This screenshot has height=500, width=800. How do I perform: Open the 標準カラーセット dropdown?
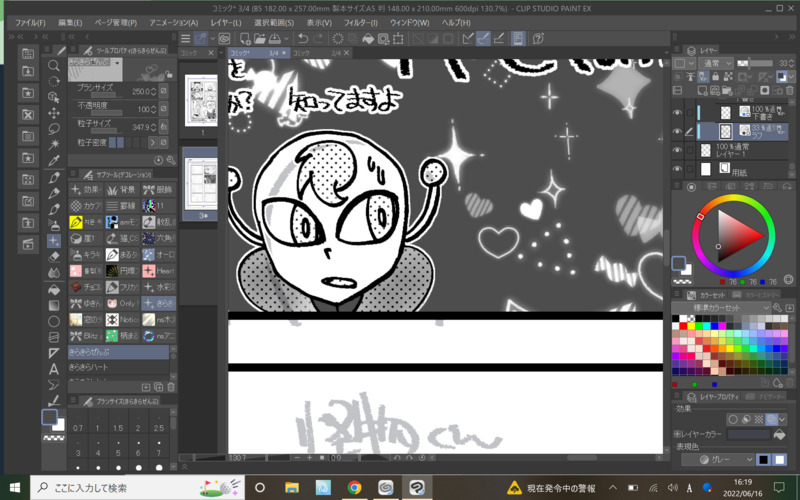pyautogui.click(x=720, y=308)
